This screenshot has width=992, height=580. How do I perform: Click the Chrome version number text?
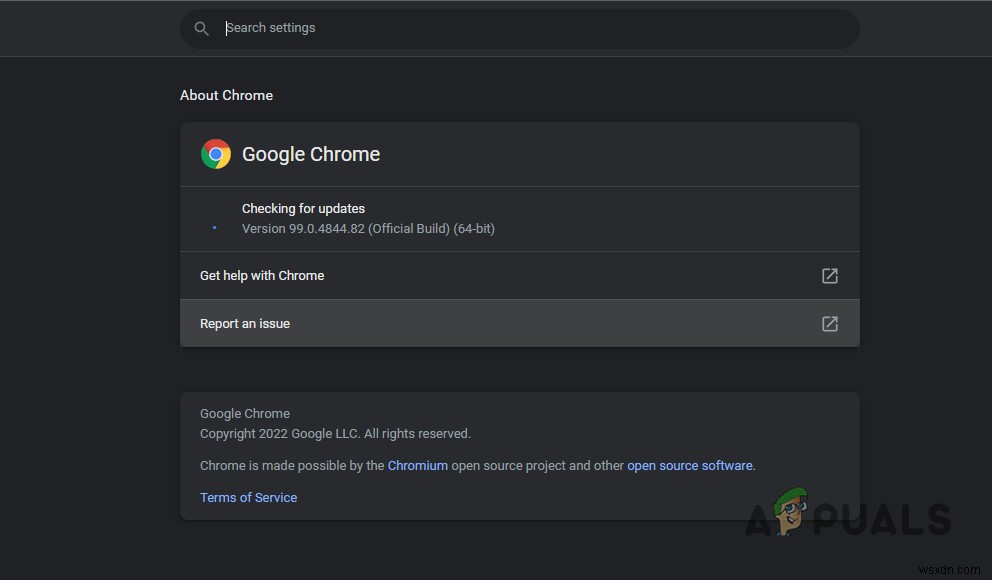tap(368, 228)
